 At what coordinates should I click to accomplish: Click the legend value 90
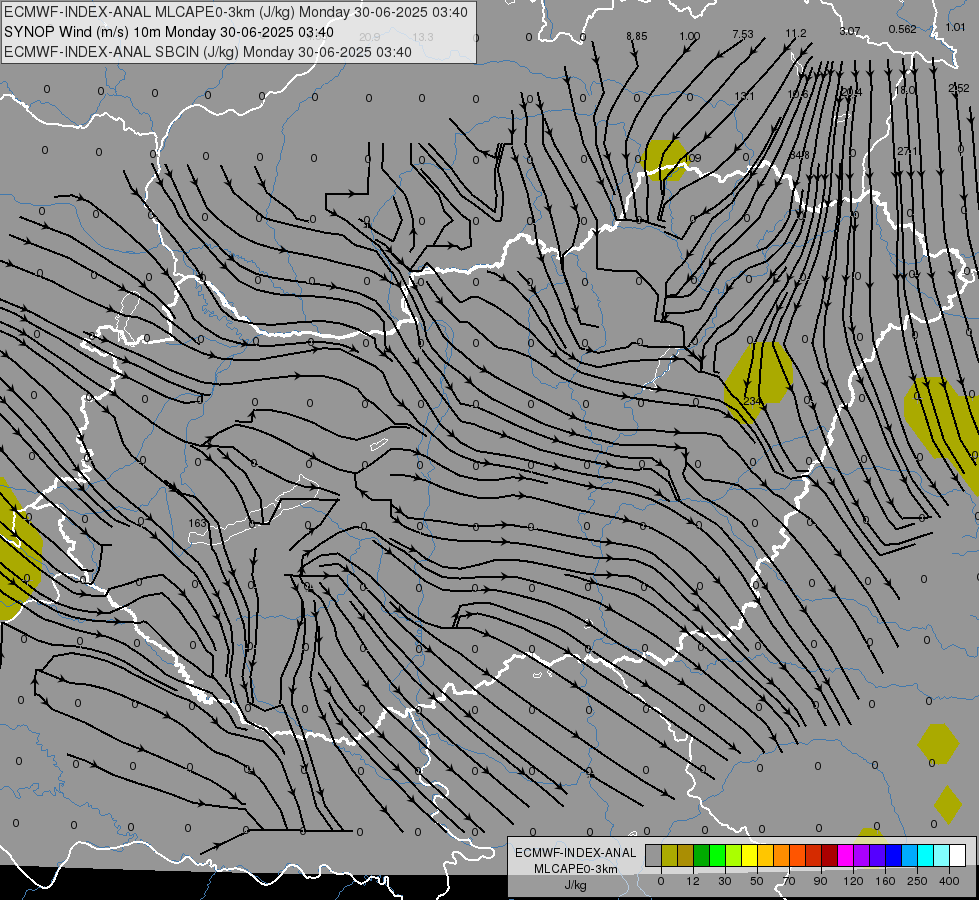pos(820,881)
